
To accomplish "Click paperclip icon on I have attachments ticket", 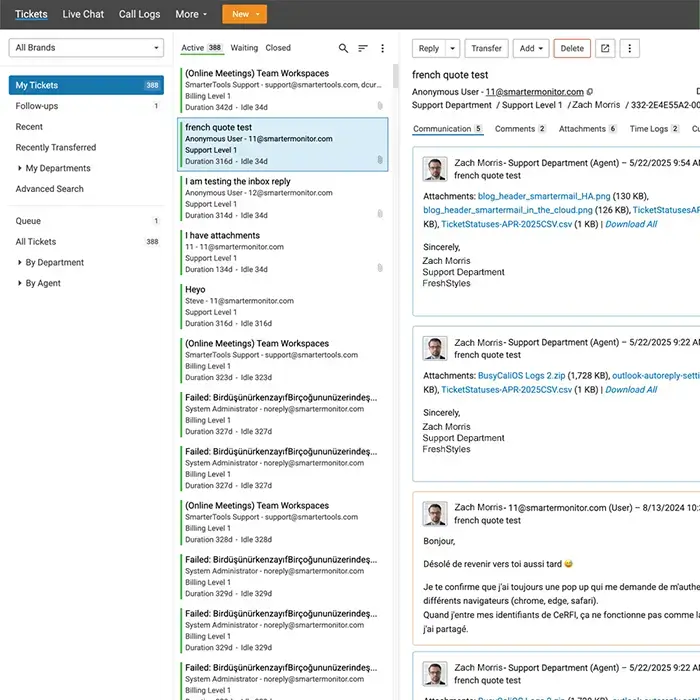I will point(380,268).
